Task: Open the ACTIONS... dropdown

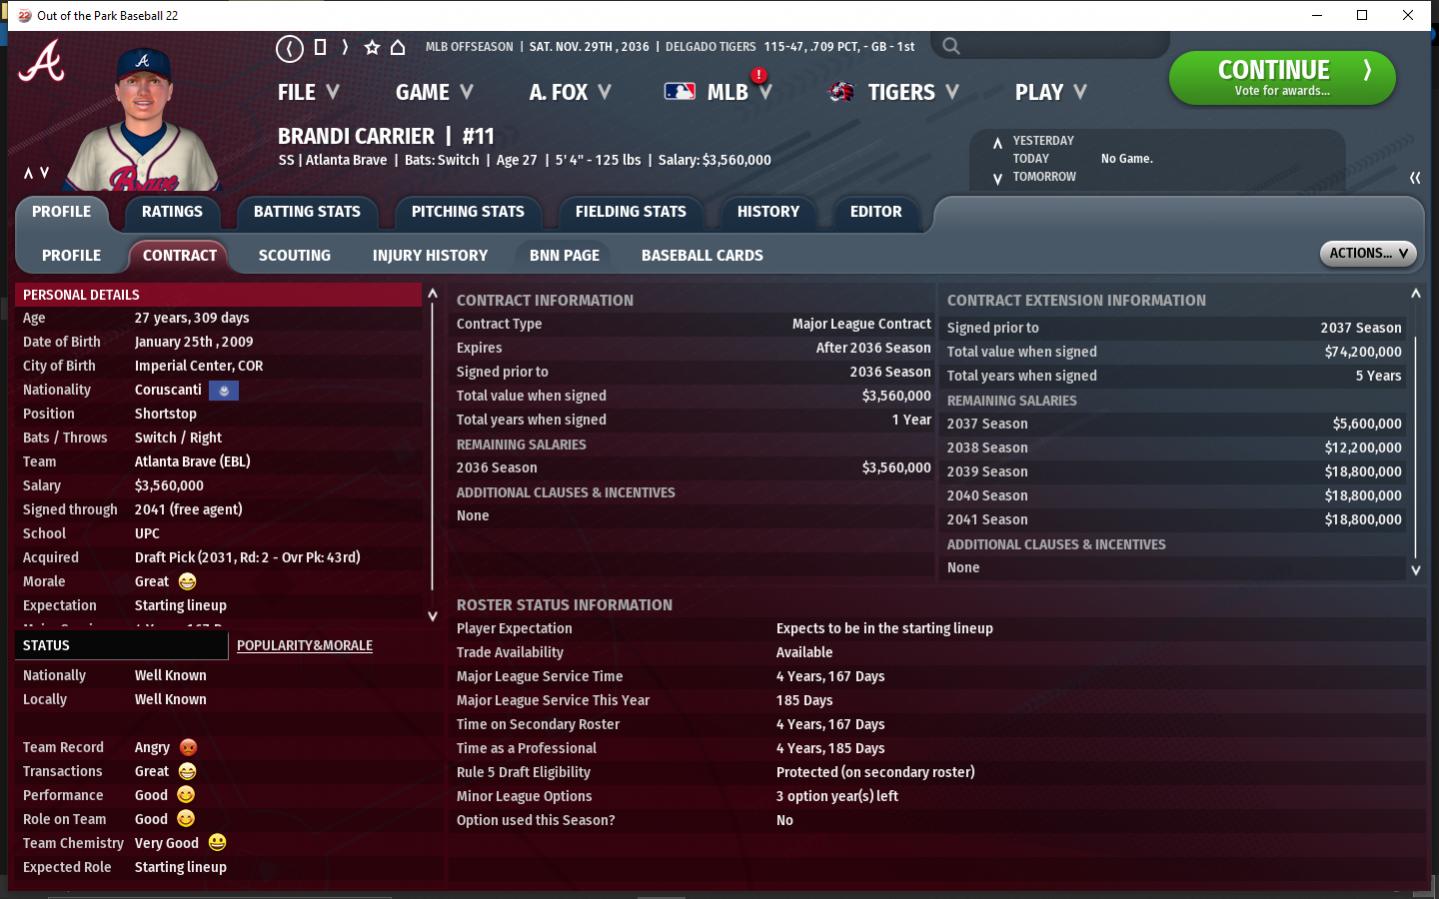Action: [1368, 254]
